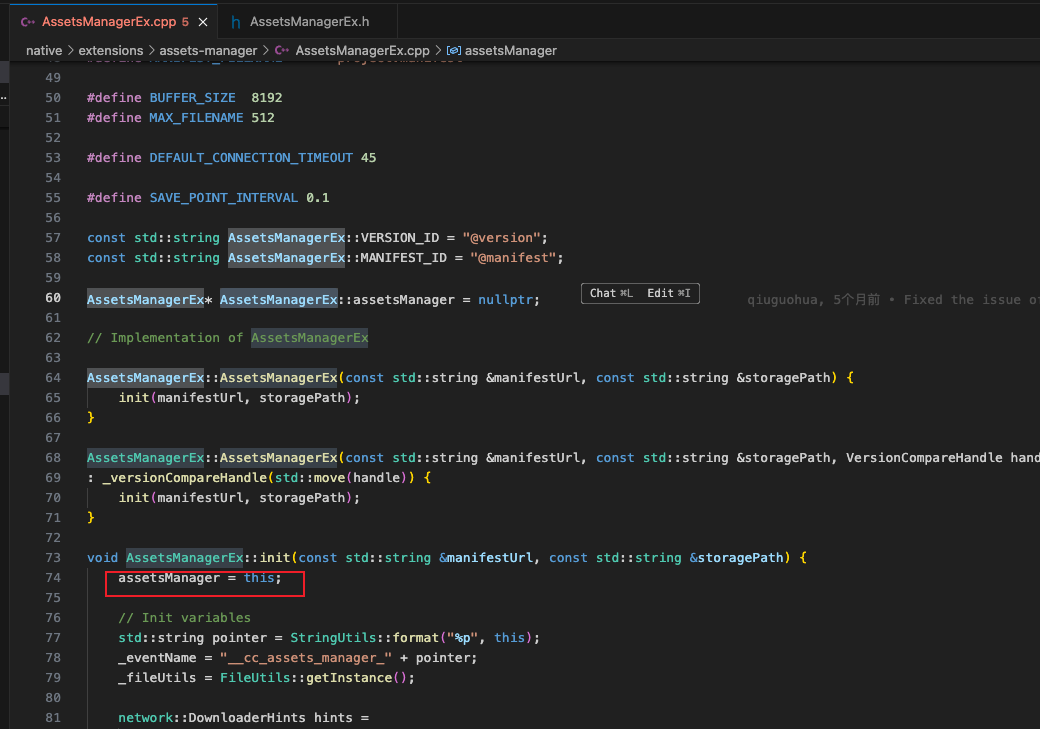Click the AssetsManagerEx.cpp breadcrumb item
The image size is (1040, 729).
click(x=362, y=50)
